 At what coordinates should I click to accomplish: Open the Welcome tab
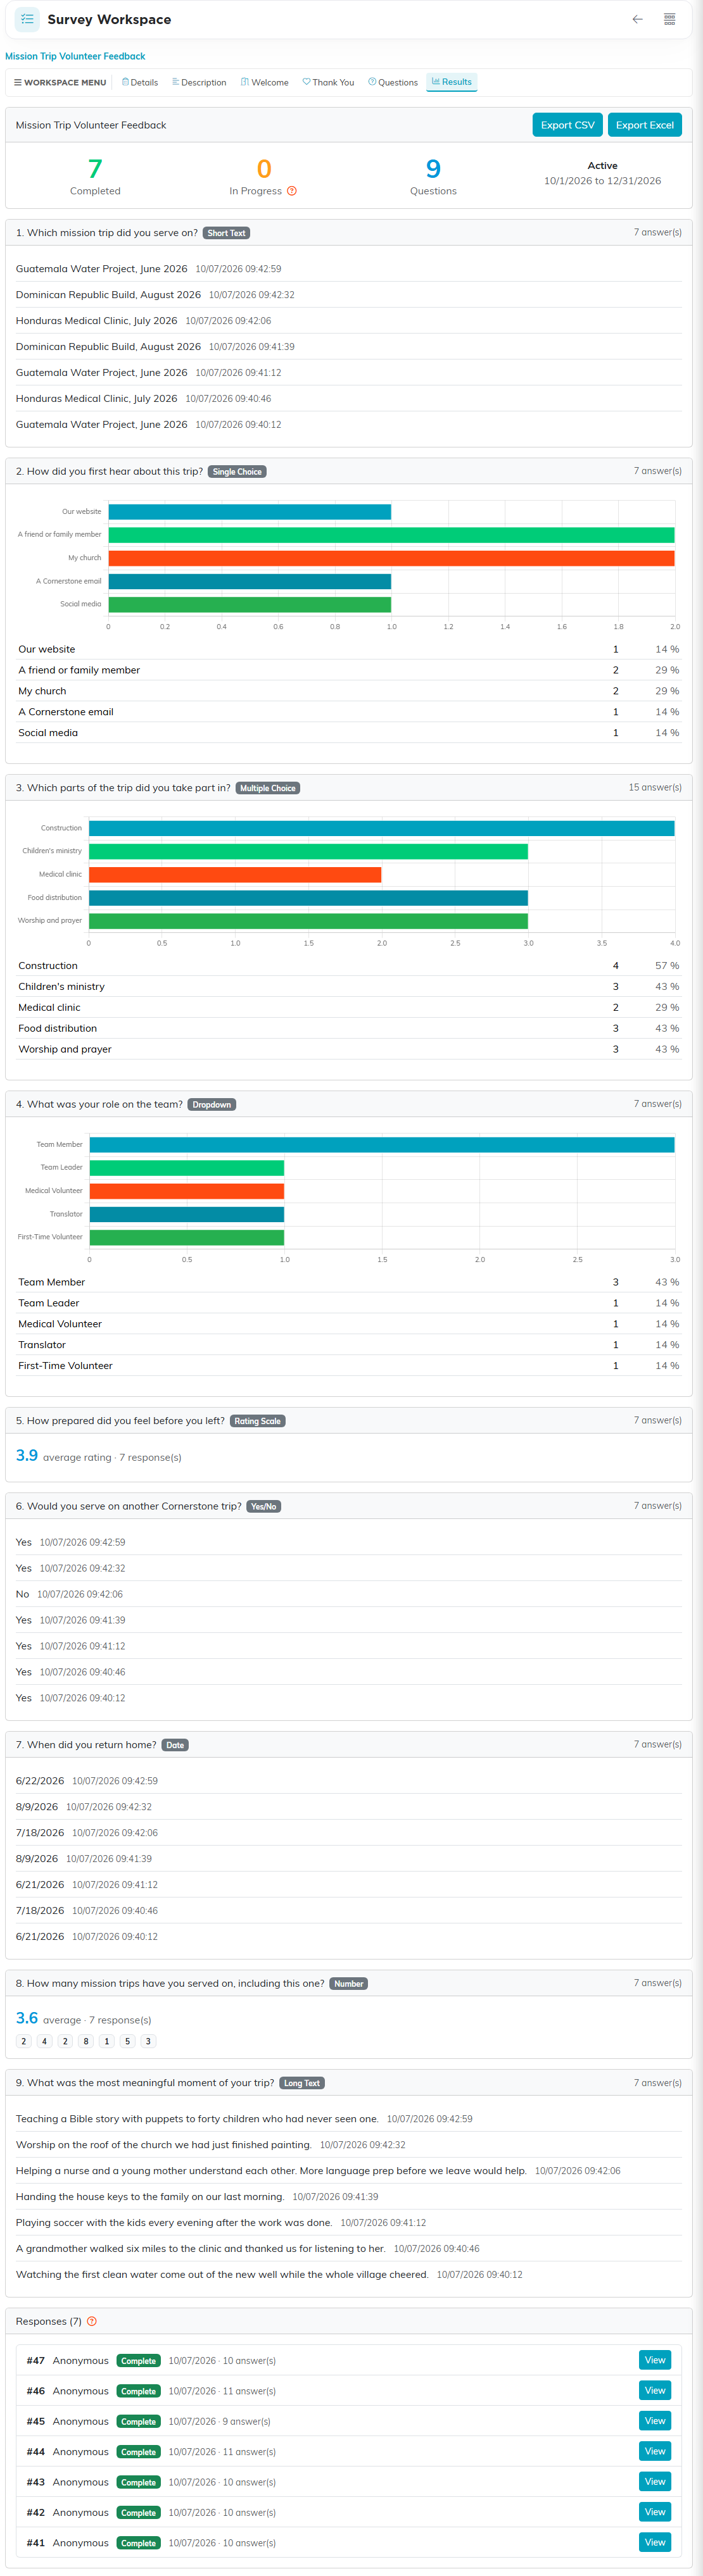tap(265, 83)
